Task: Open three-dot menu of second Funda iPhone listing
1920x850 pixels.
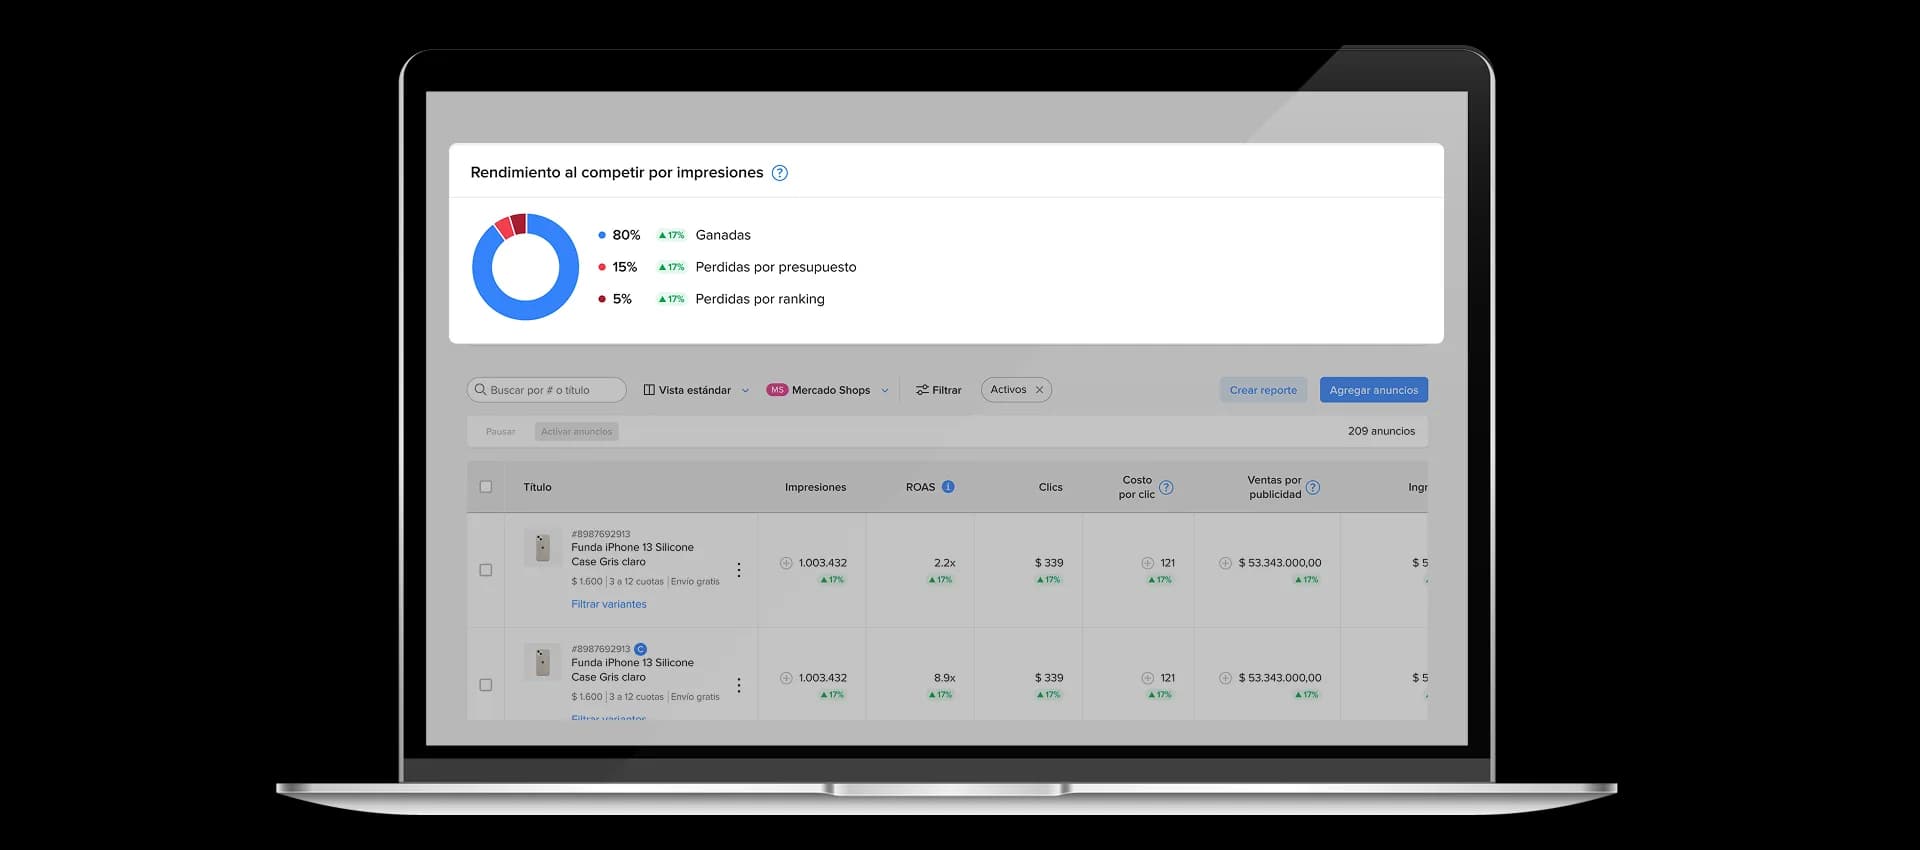Action: (739, 685)
